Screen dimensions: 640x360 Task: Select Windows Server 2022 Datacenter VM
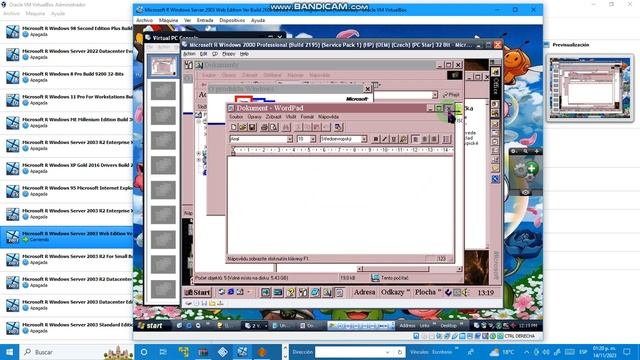point(67,54)
